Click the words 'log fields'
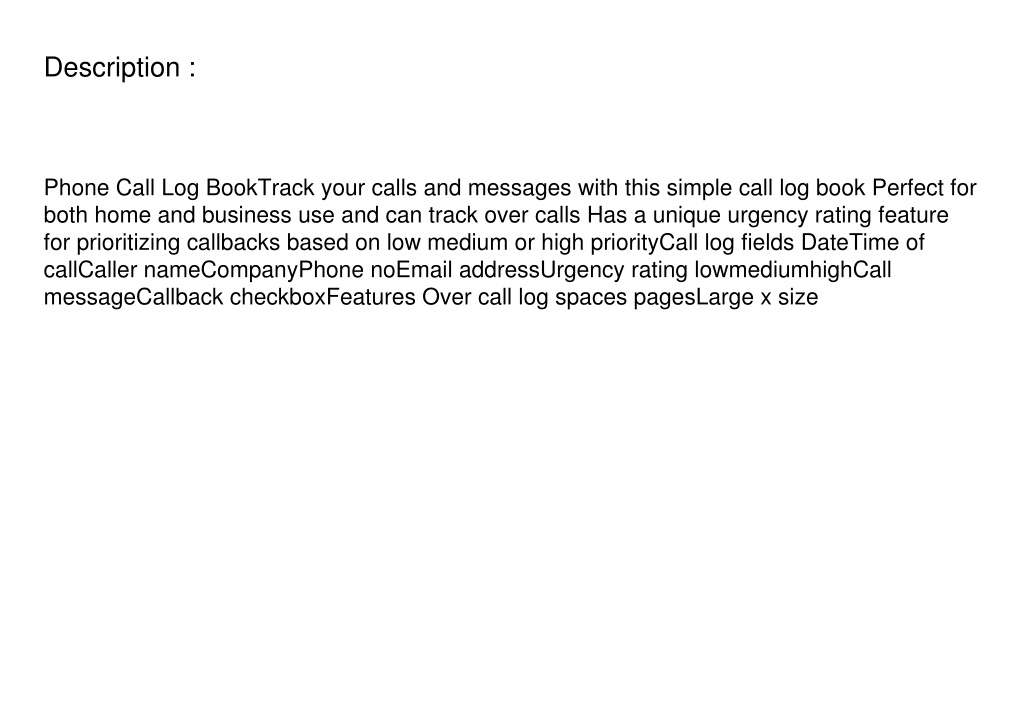1024x723 pixels. [749, 243]
